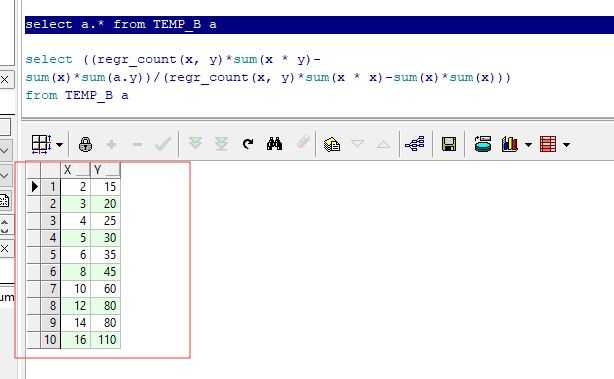Fetch last page with double down arrows icon

click(222, 144)
